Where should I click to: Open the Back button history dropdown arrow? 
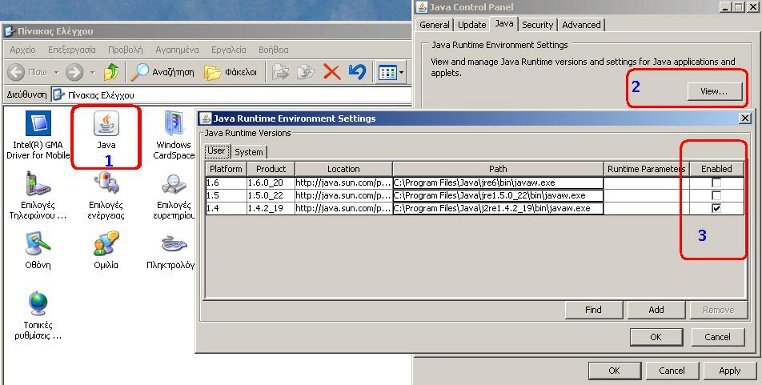click(56, 73)
